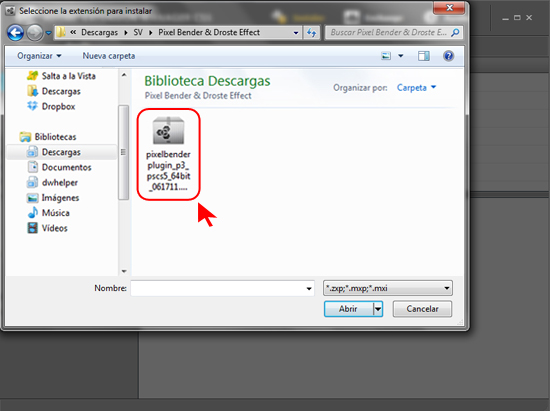Click the sidebar scrollbar thumb

[123, 152]
